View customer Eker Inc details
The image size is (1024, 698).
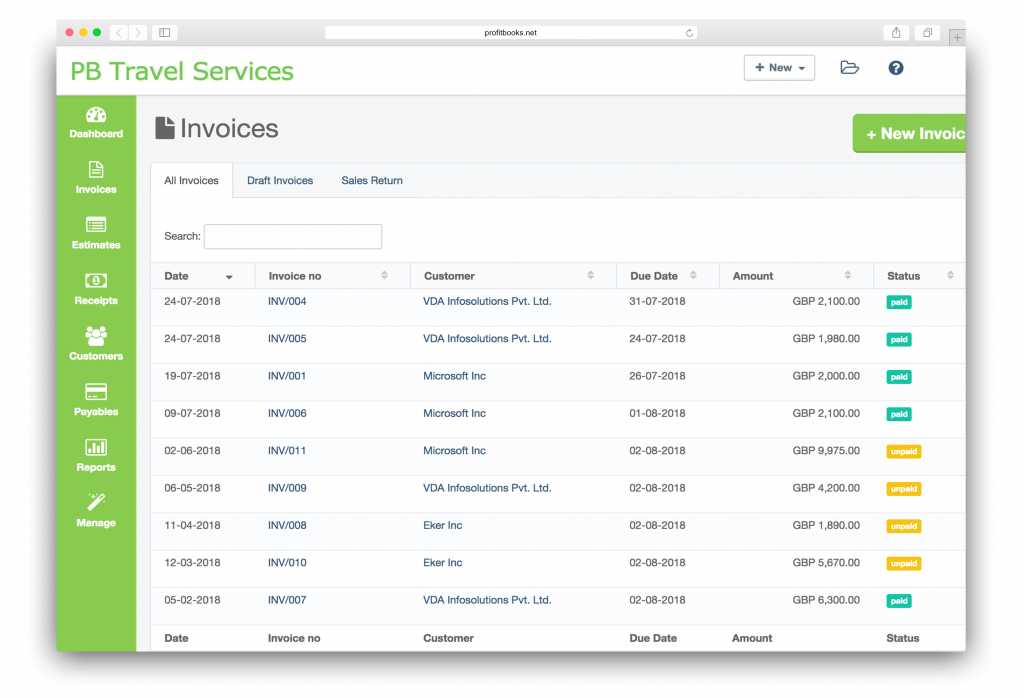(442, 525)
